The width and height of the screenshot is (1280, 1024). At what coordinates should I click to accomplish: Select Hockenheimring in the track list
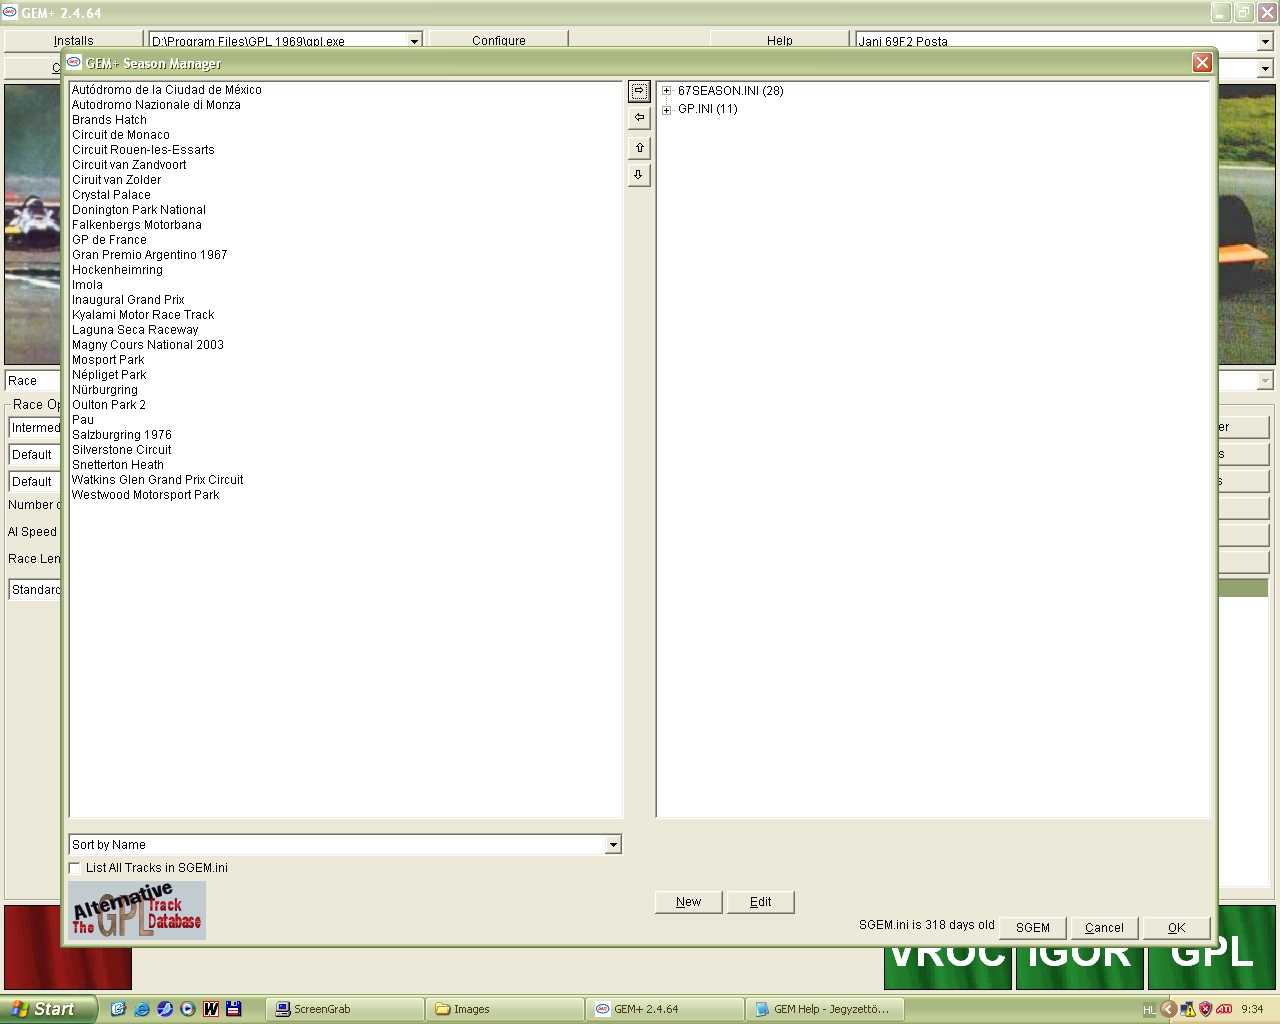(117, 270)
